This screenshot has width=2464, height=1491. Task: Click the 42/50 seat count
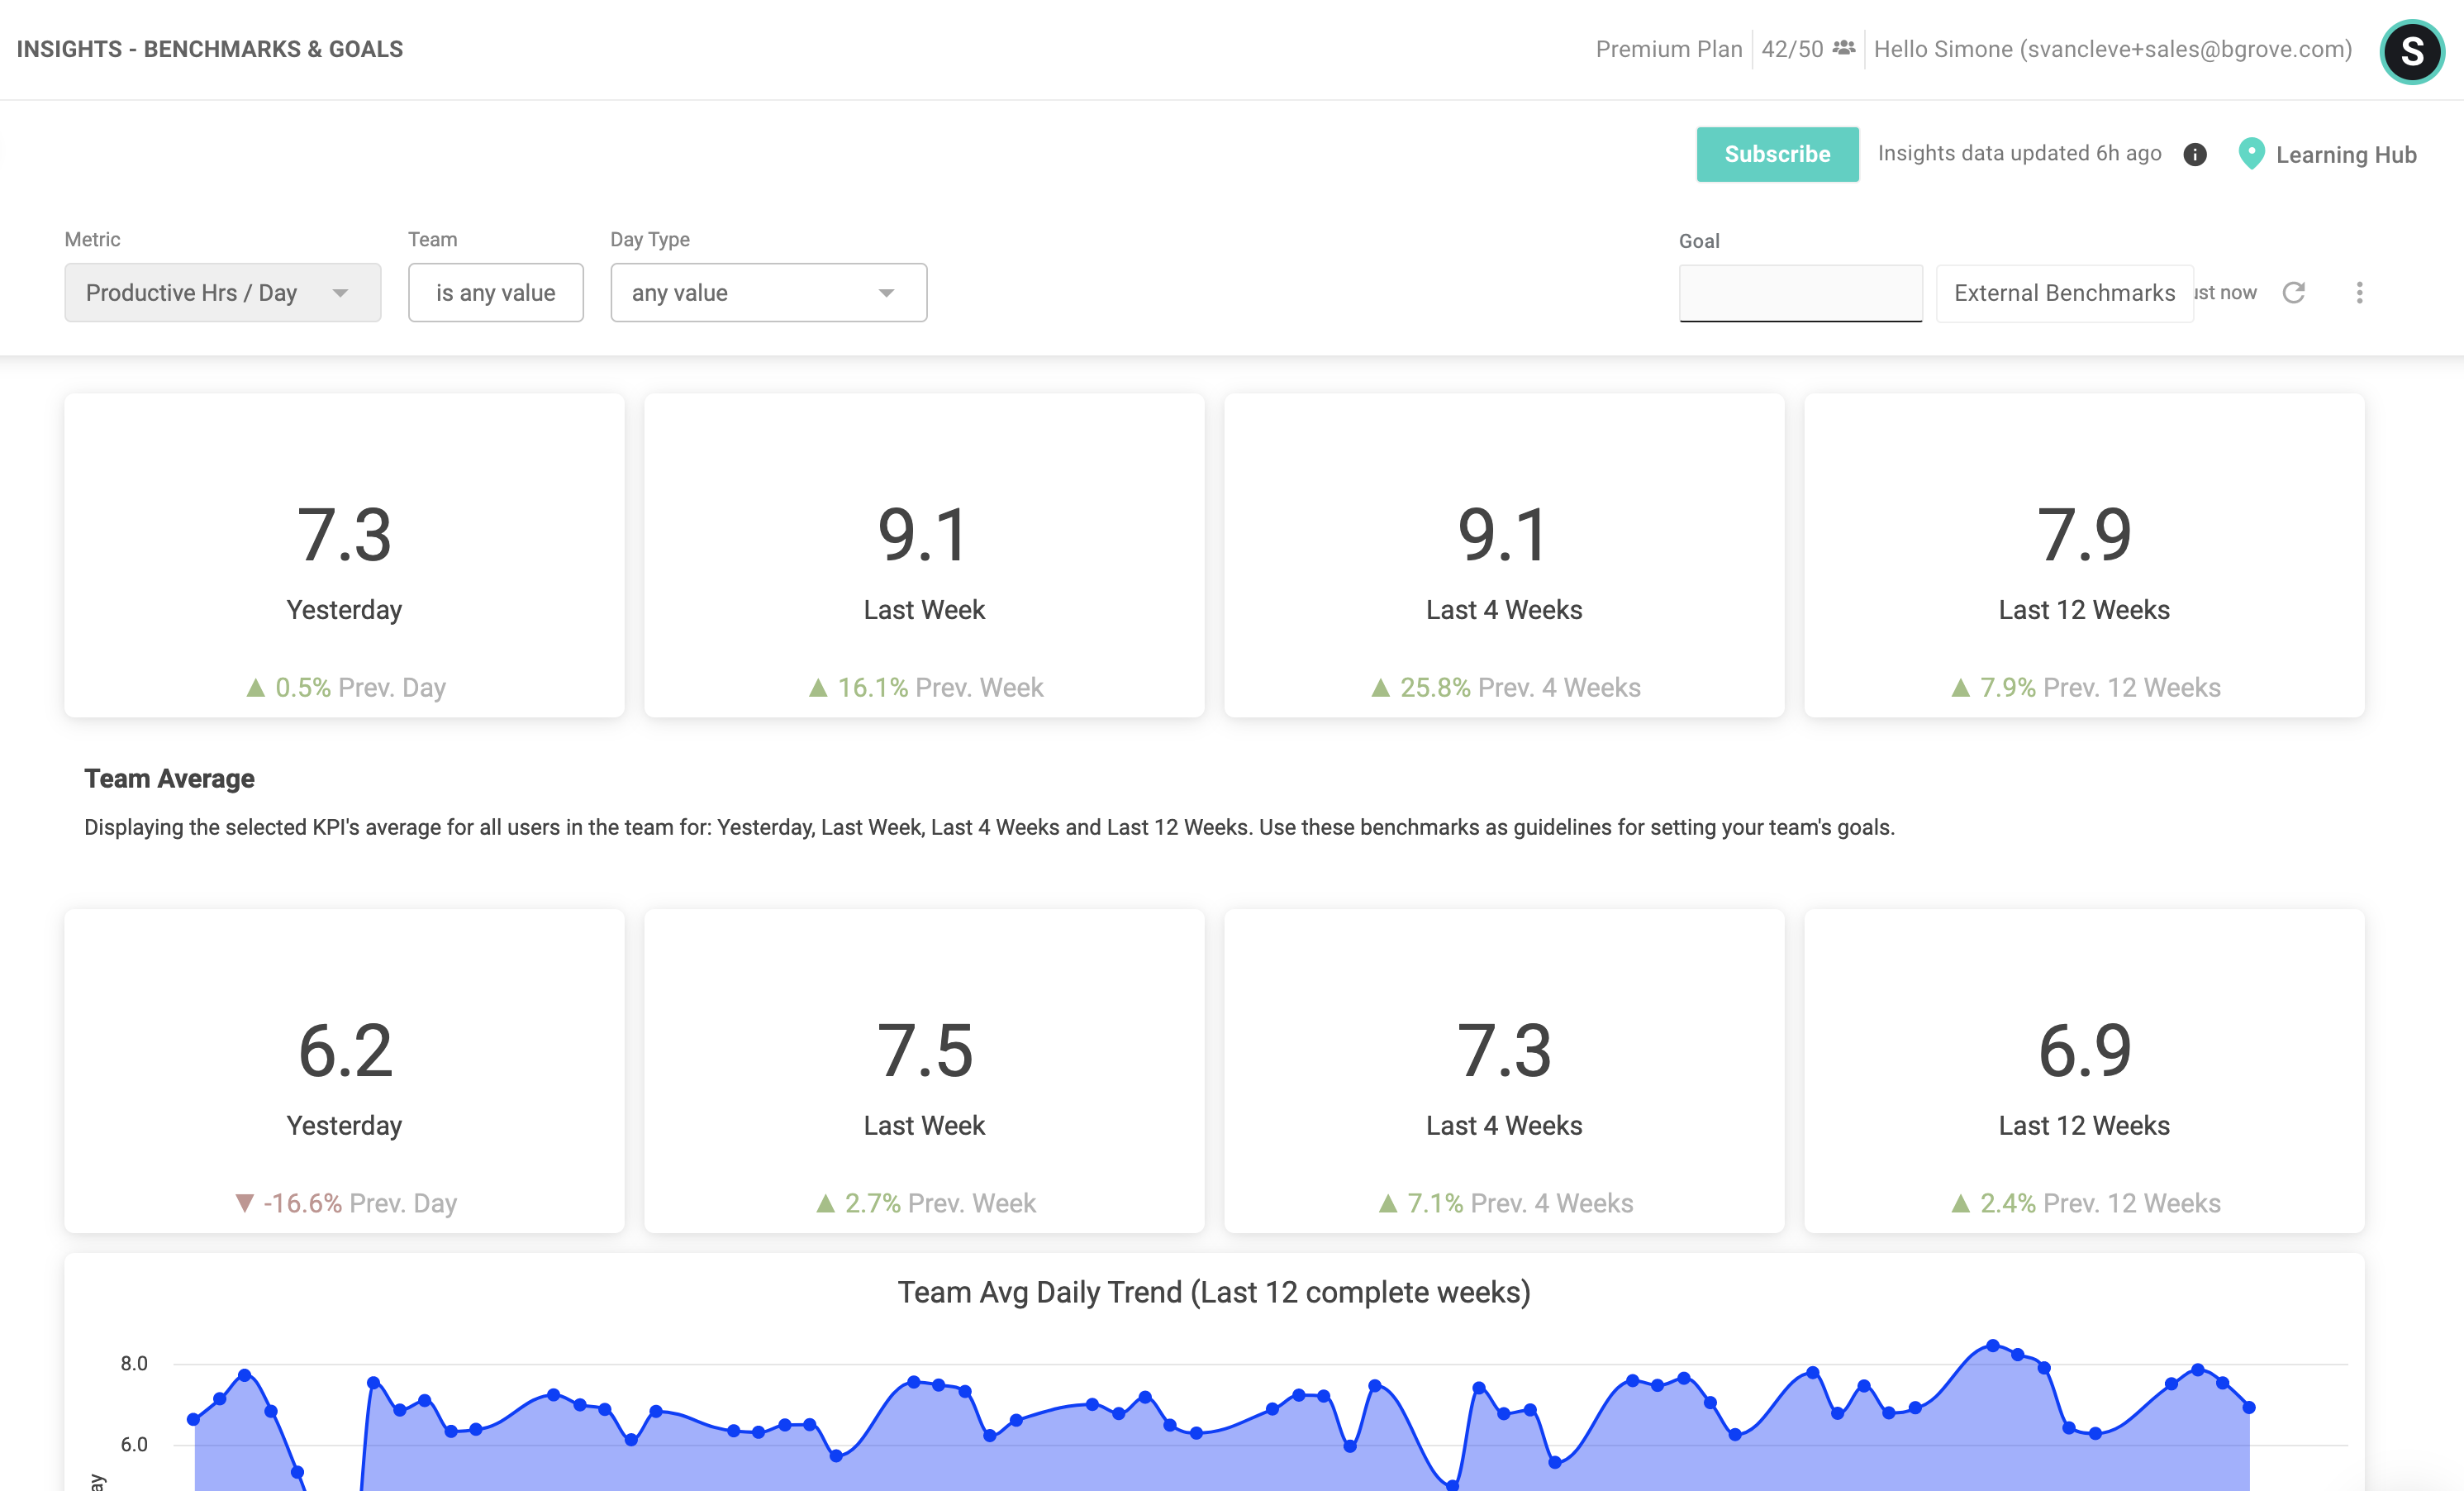pos(1792,49)
